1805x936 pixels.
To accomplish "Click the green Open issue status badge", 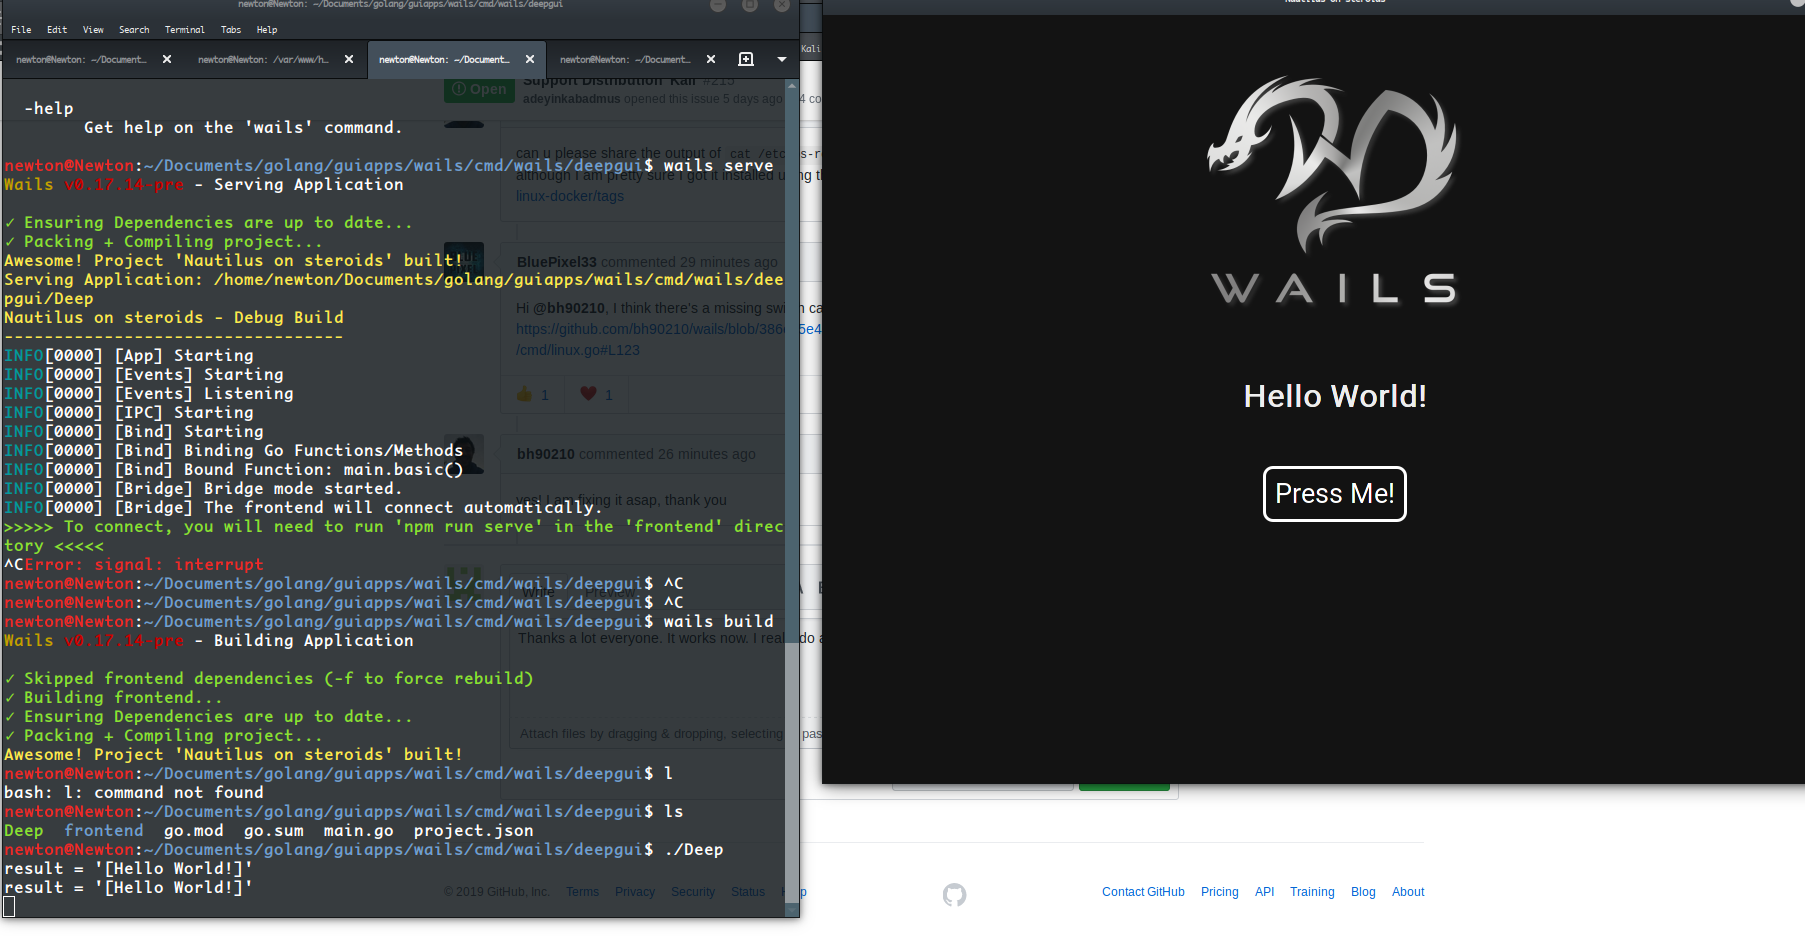I will pos(479,89).
